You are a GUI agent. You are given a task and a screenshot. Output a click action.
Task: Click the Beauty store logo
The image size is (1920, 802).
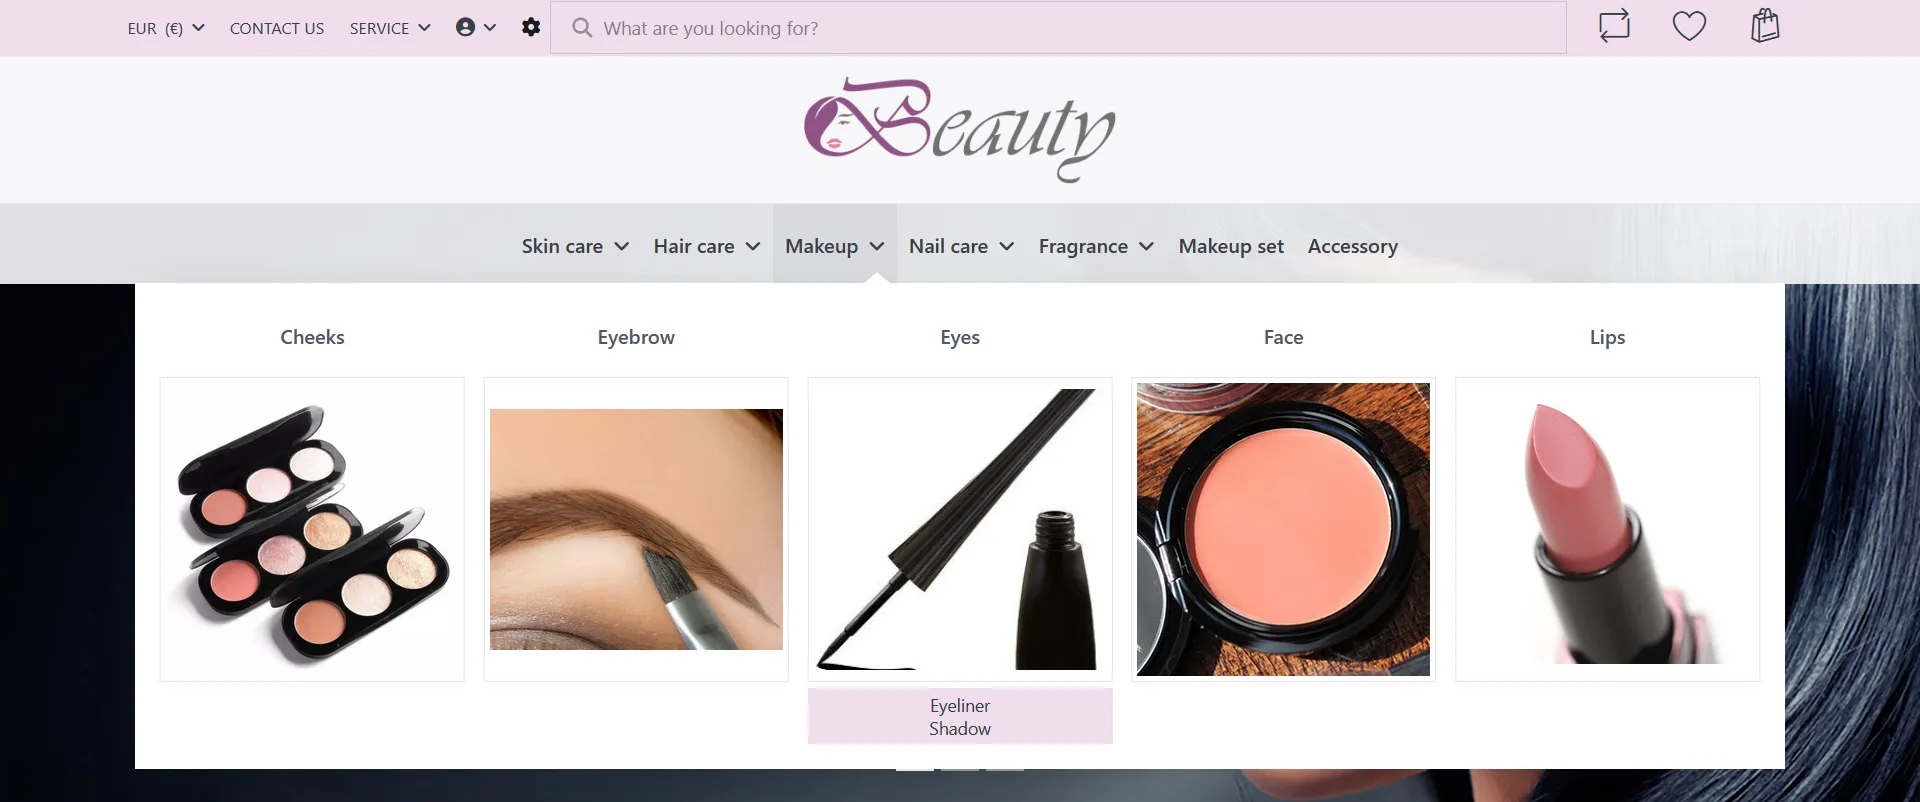pos(960,130)
